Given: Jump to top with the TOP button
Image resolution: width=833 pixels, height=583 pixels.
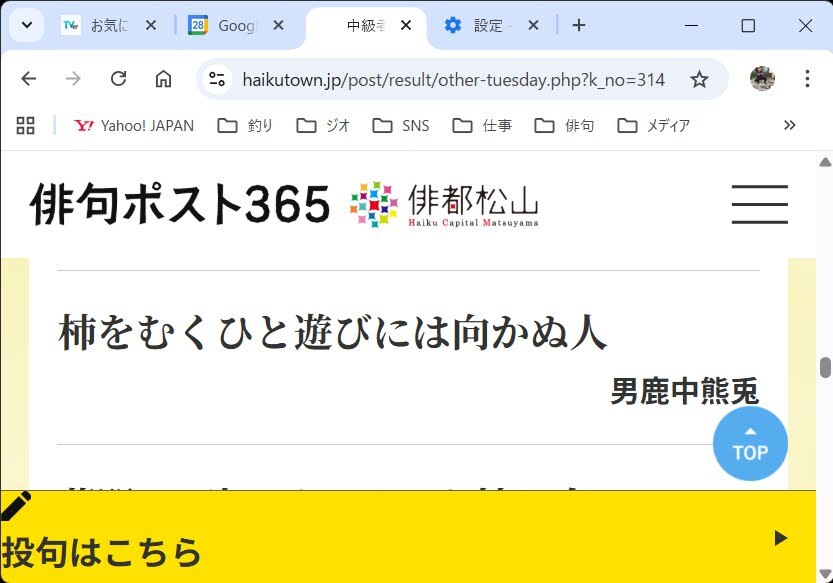Looking at the screenshot, I should click(x=750, y=444).
